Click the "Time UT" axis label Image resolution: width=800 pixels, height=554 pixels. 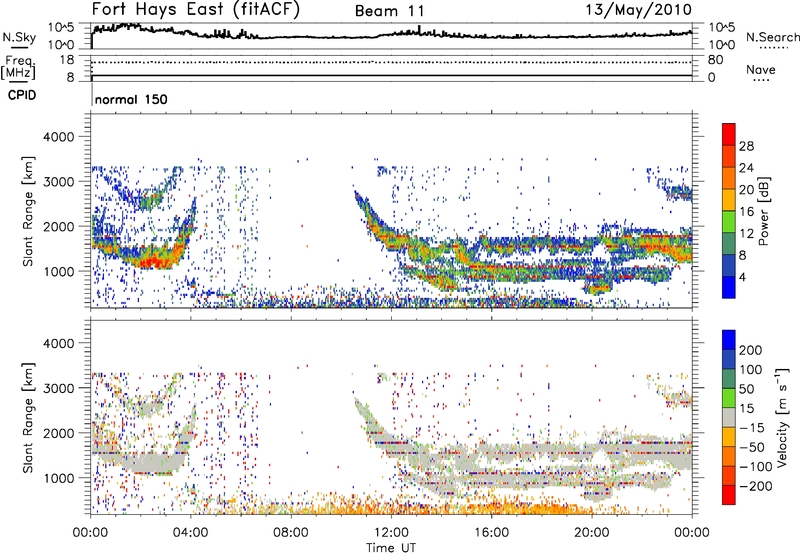[x=391, y=548]
